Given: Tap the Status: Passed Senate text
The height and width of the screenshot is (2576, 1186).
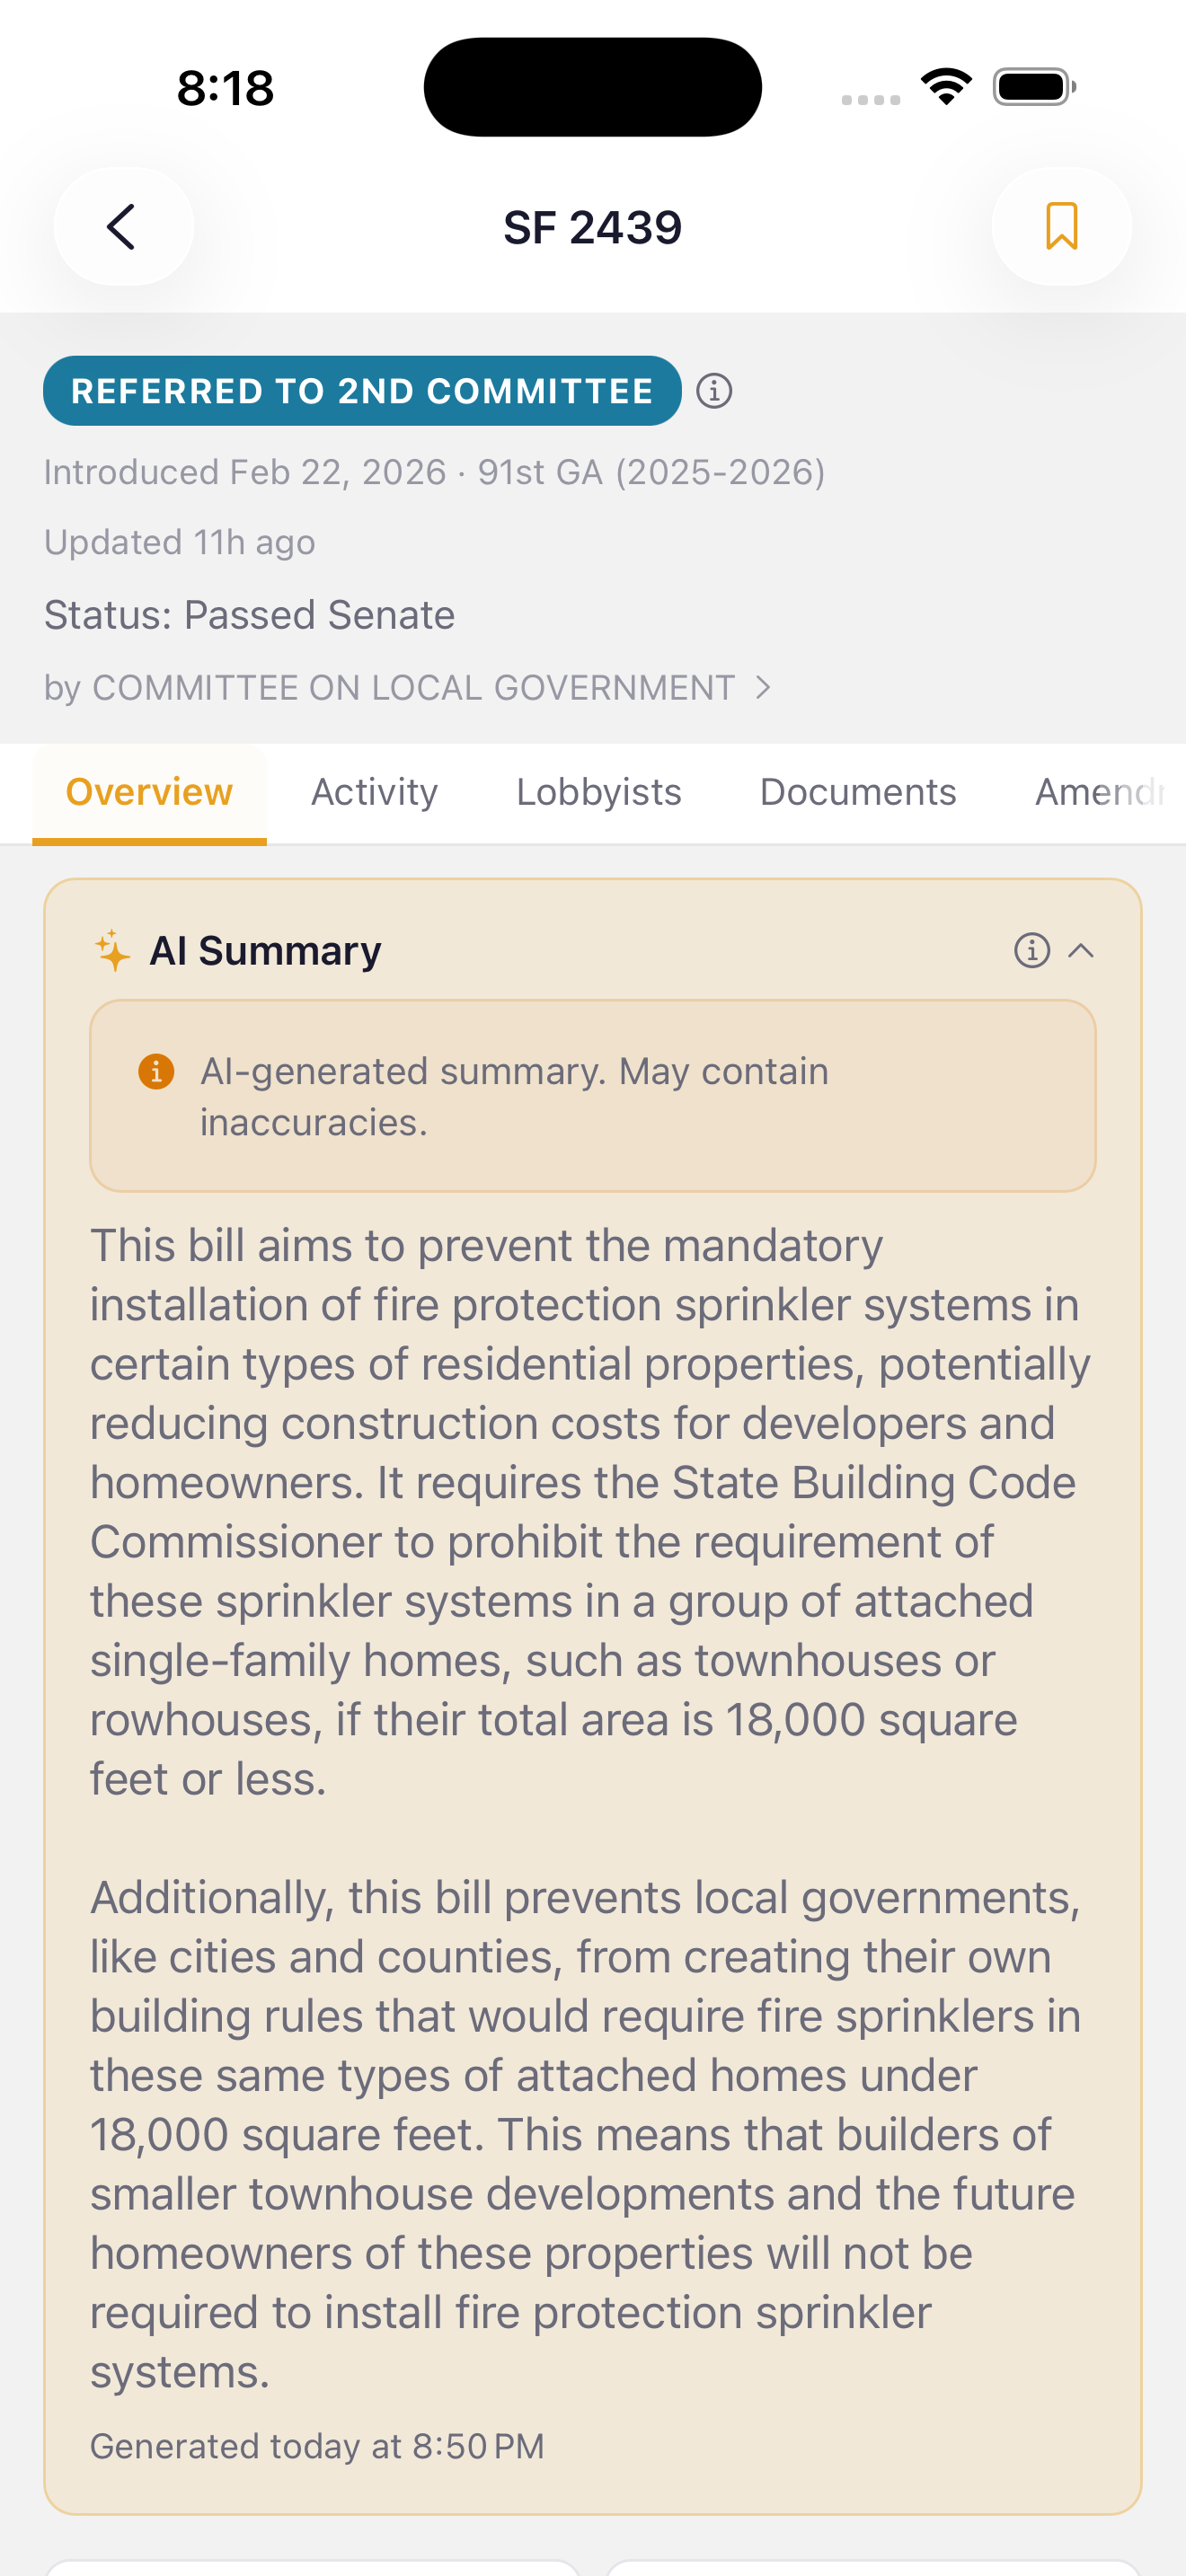Looking at the screenshot, I should point(248,614).
